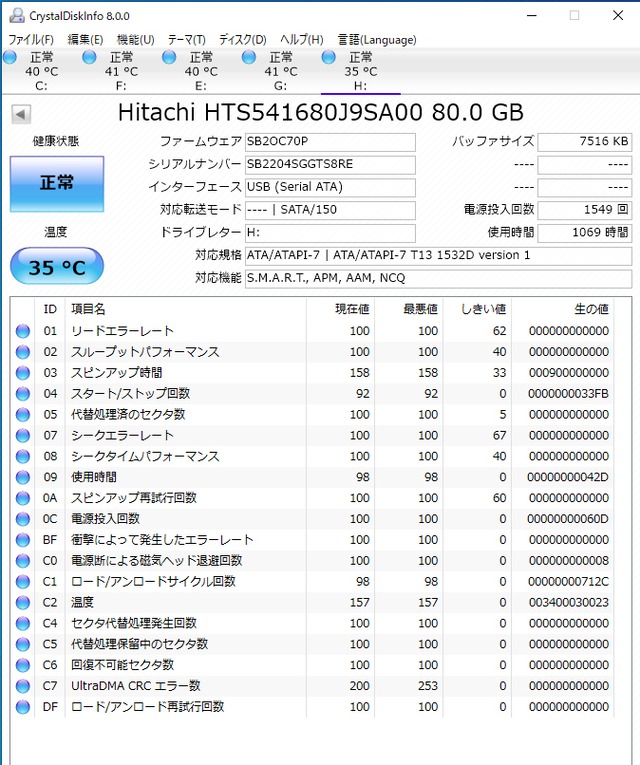This screenshot has height=765, width=640.
Task: Click raw value 003400030023 in 温度 row
Action: click(569, 603)
